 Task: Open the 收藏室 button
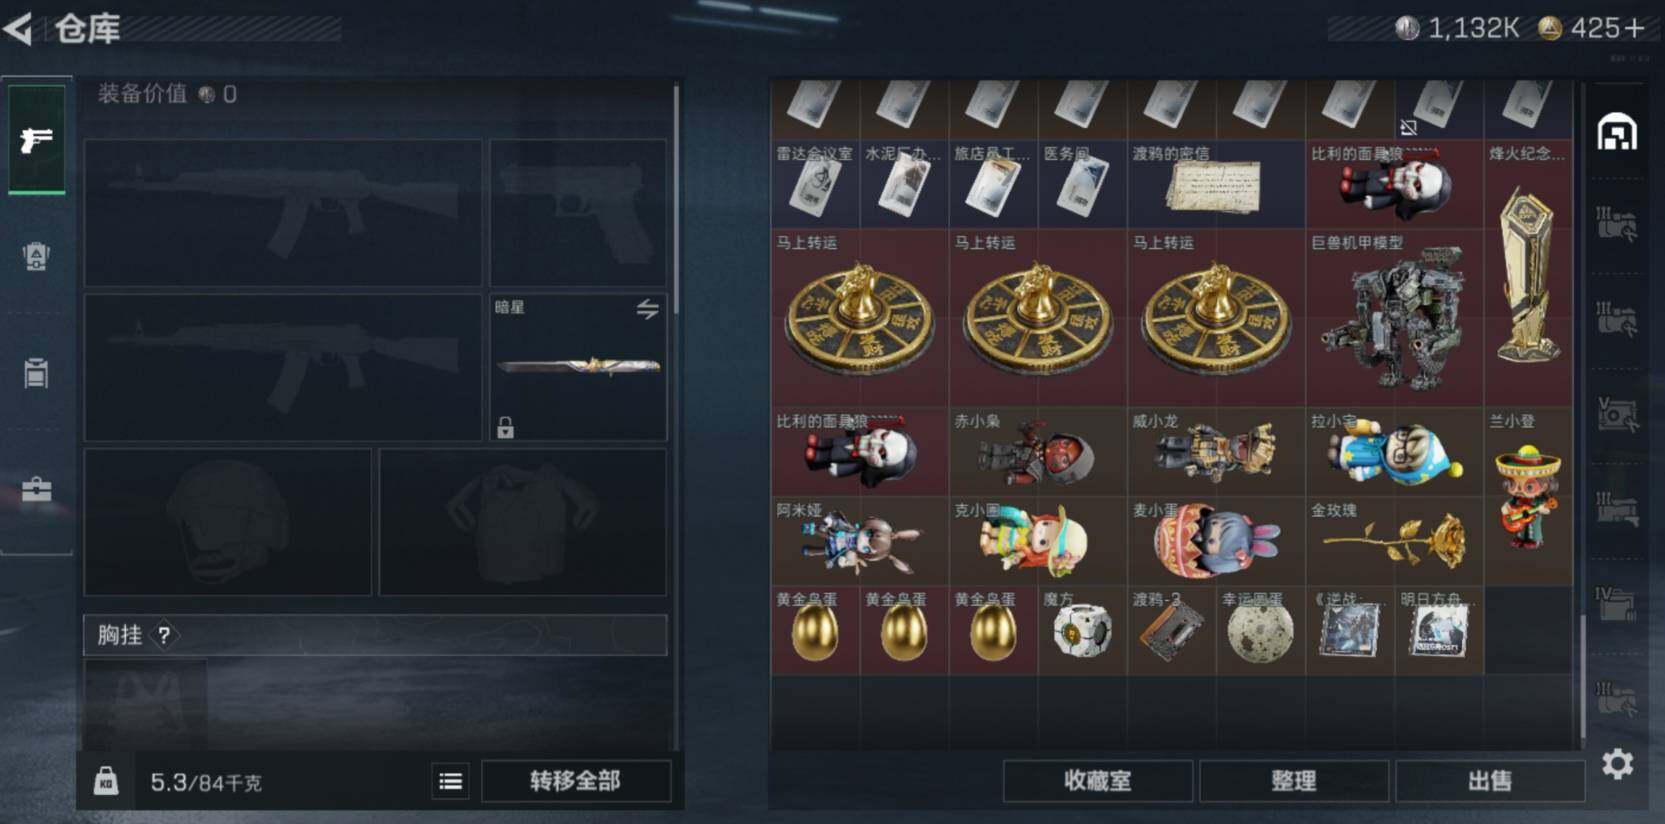click(1097, 781)
